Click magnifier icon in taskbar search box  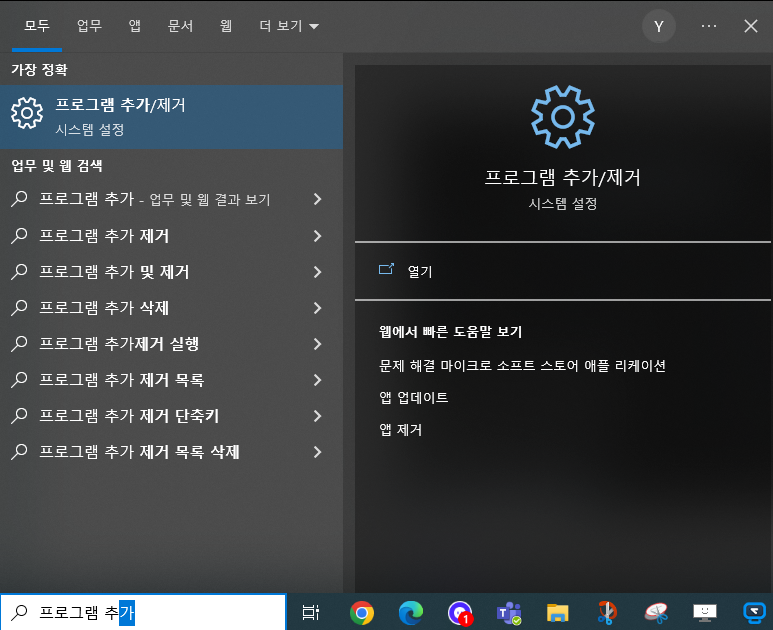click(19, 612)
